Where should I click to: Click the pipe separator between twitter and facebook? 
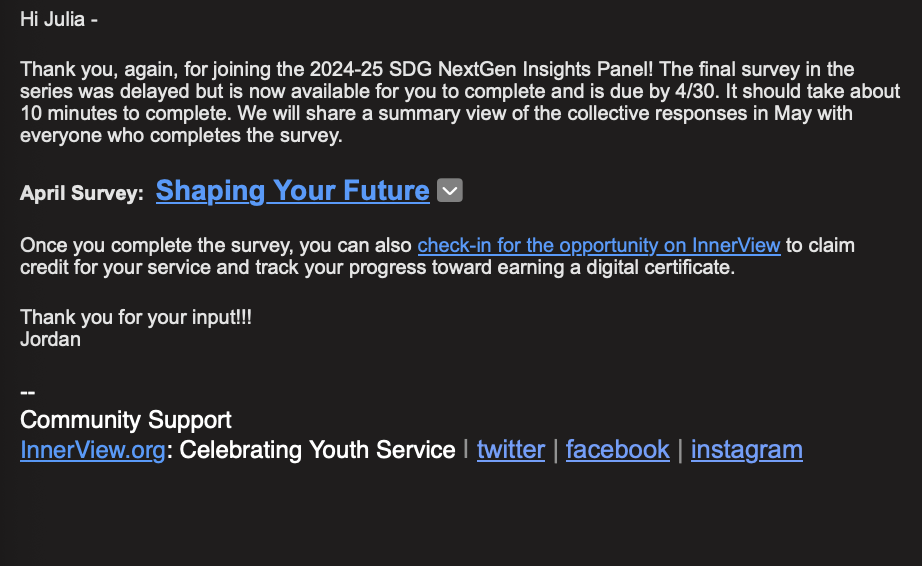555,450
